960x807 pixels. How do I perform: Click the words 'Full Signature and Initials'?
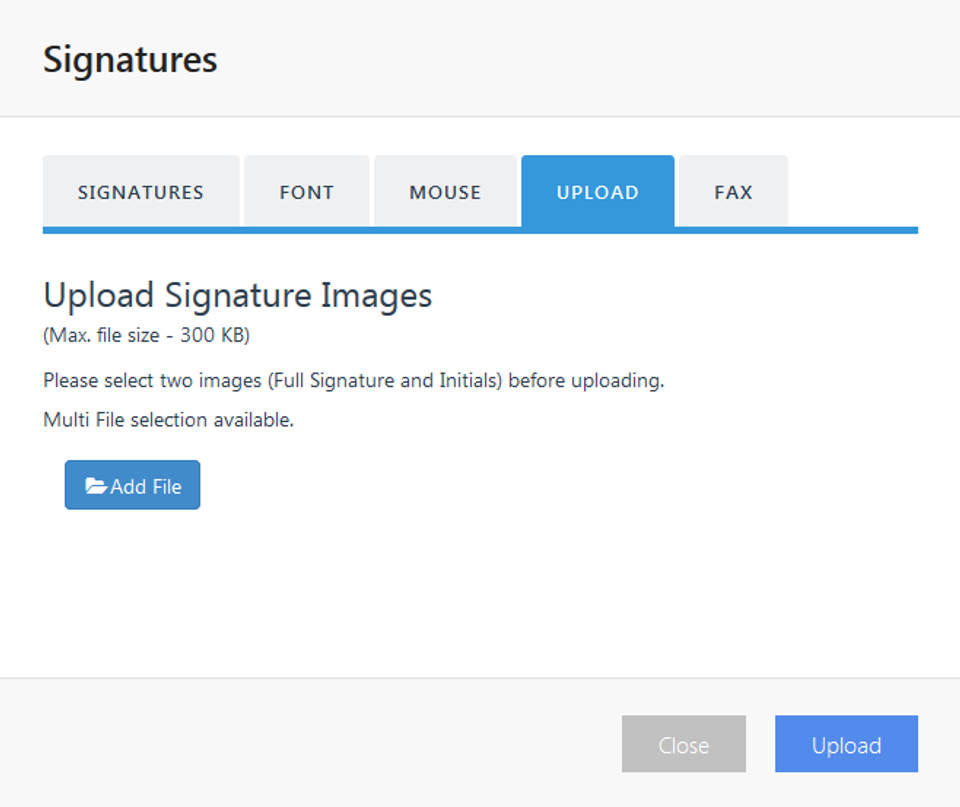pos(386,381)
